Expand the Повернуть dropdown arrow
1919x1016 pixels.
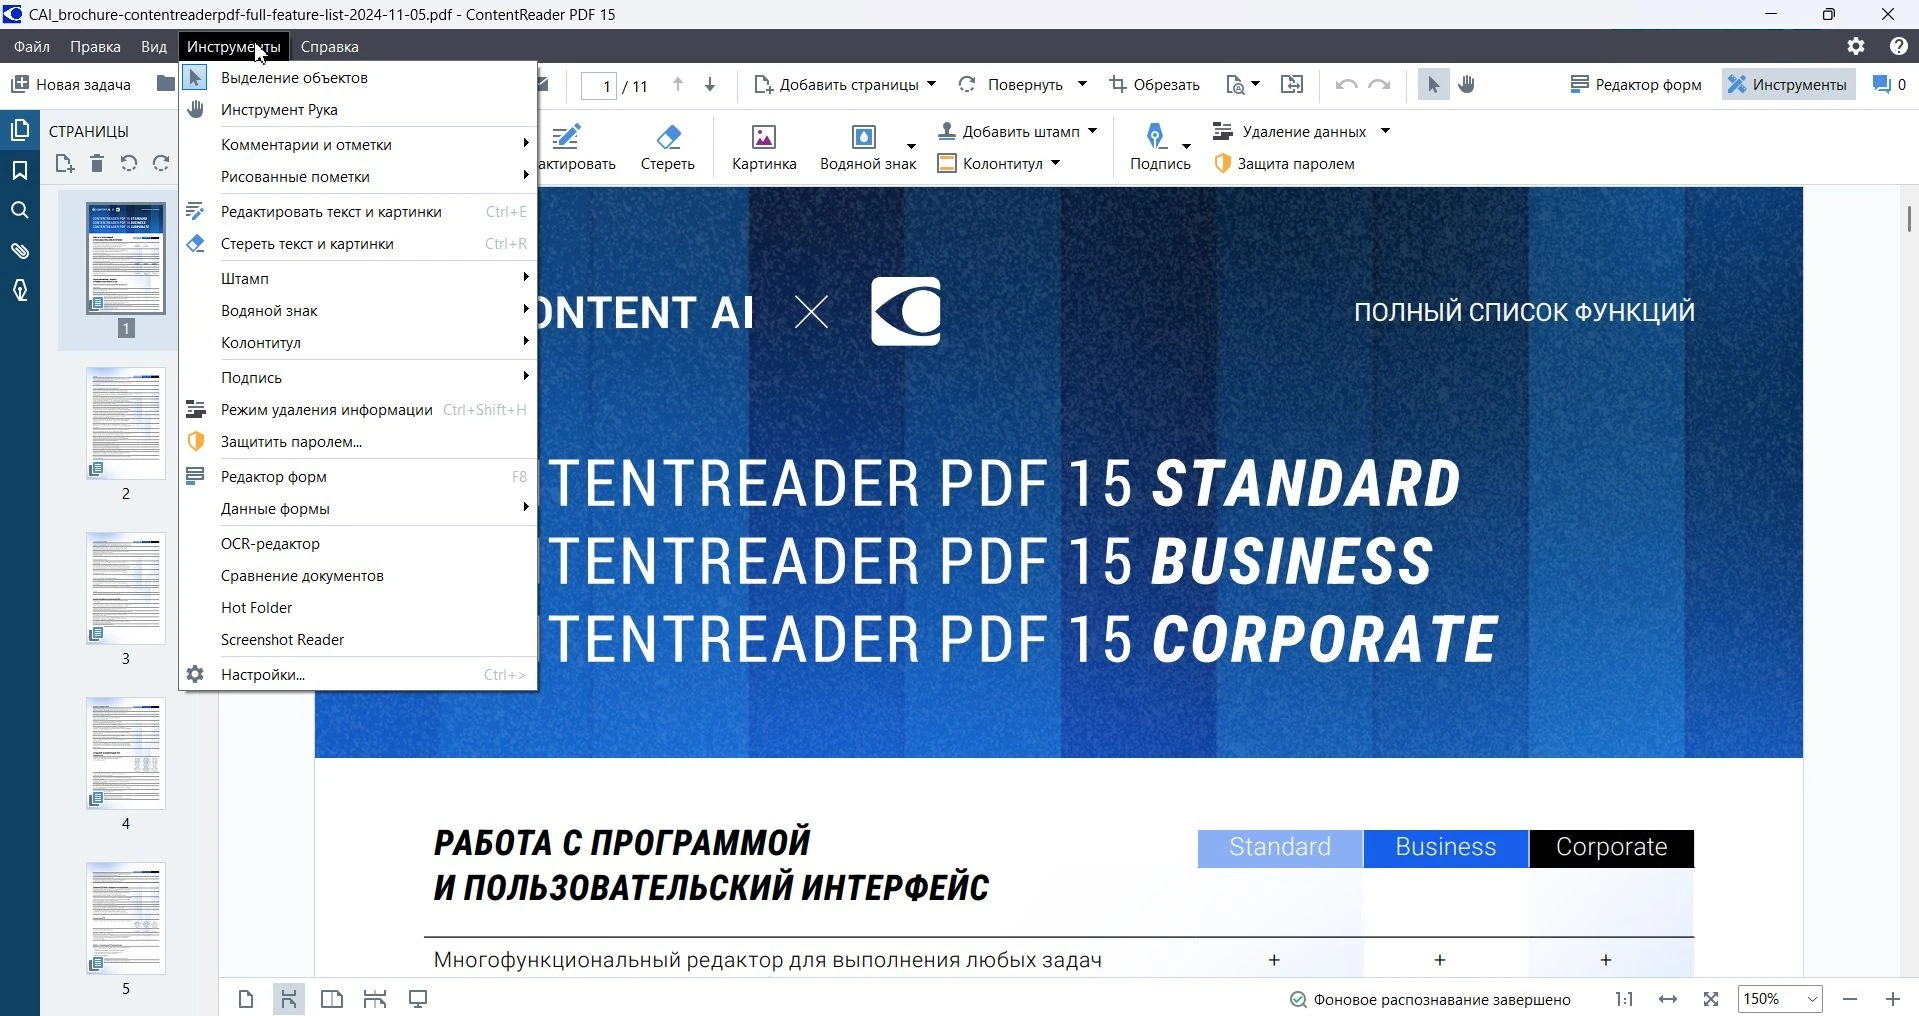pos(1082,84)
